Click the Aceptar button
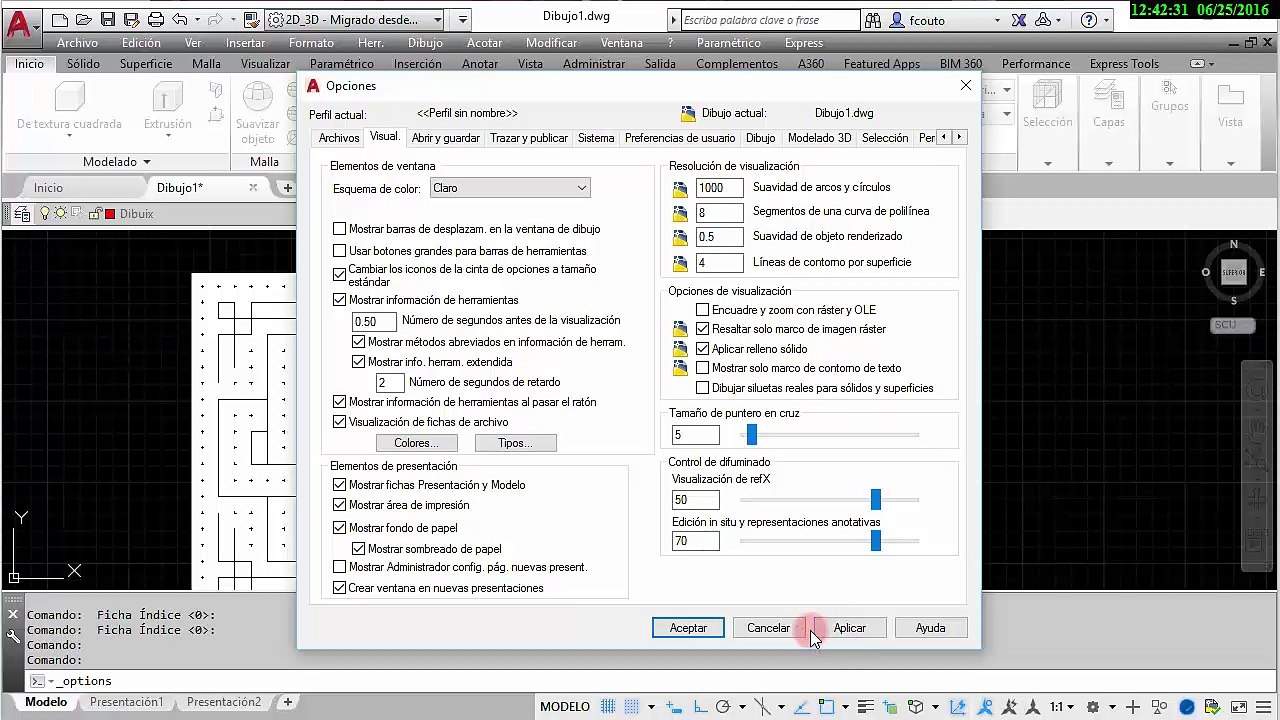This screenshot has height=720, width=1280. click(x=688, y=628)
